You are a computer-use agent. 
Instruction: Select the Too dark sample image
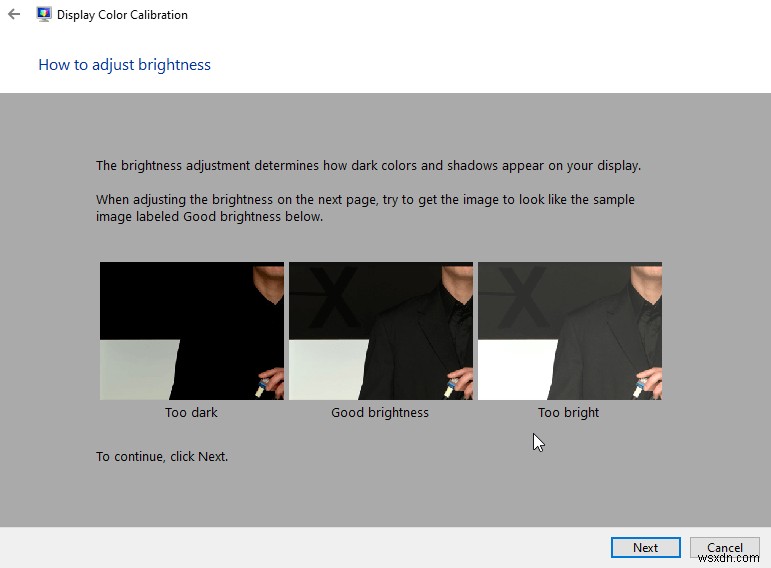coord(192,330)
